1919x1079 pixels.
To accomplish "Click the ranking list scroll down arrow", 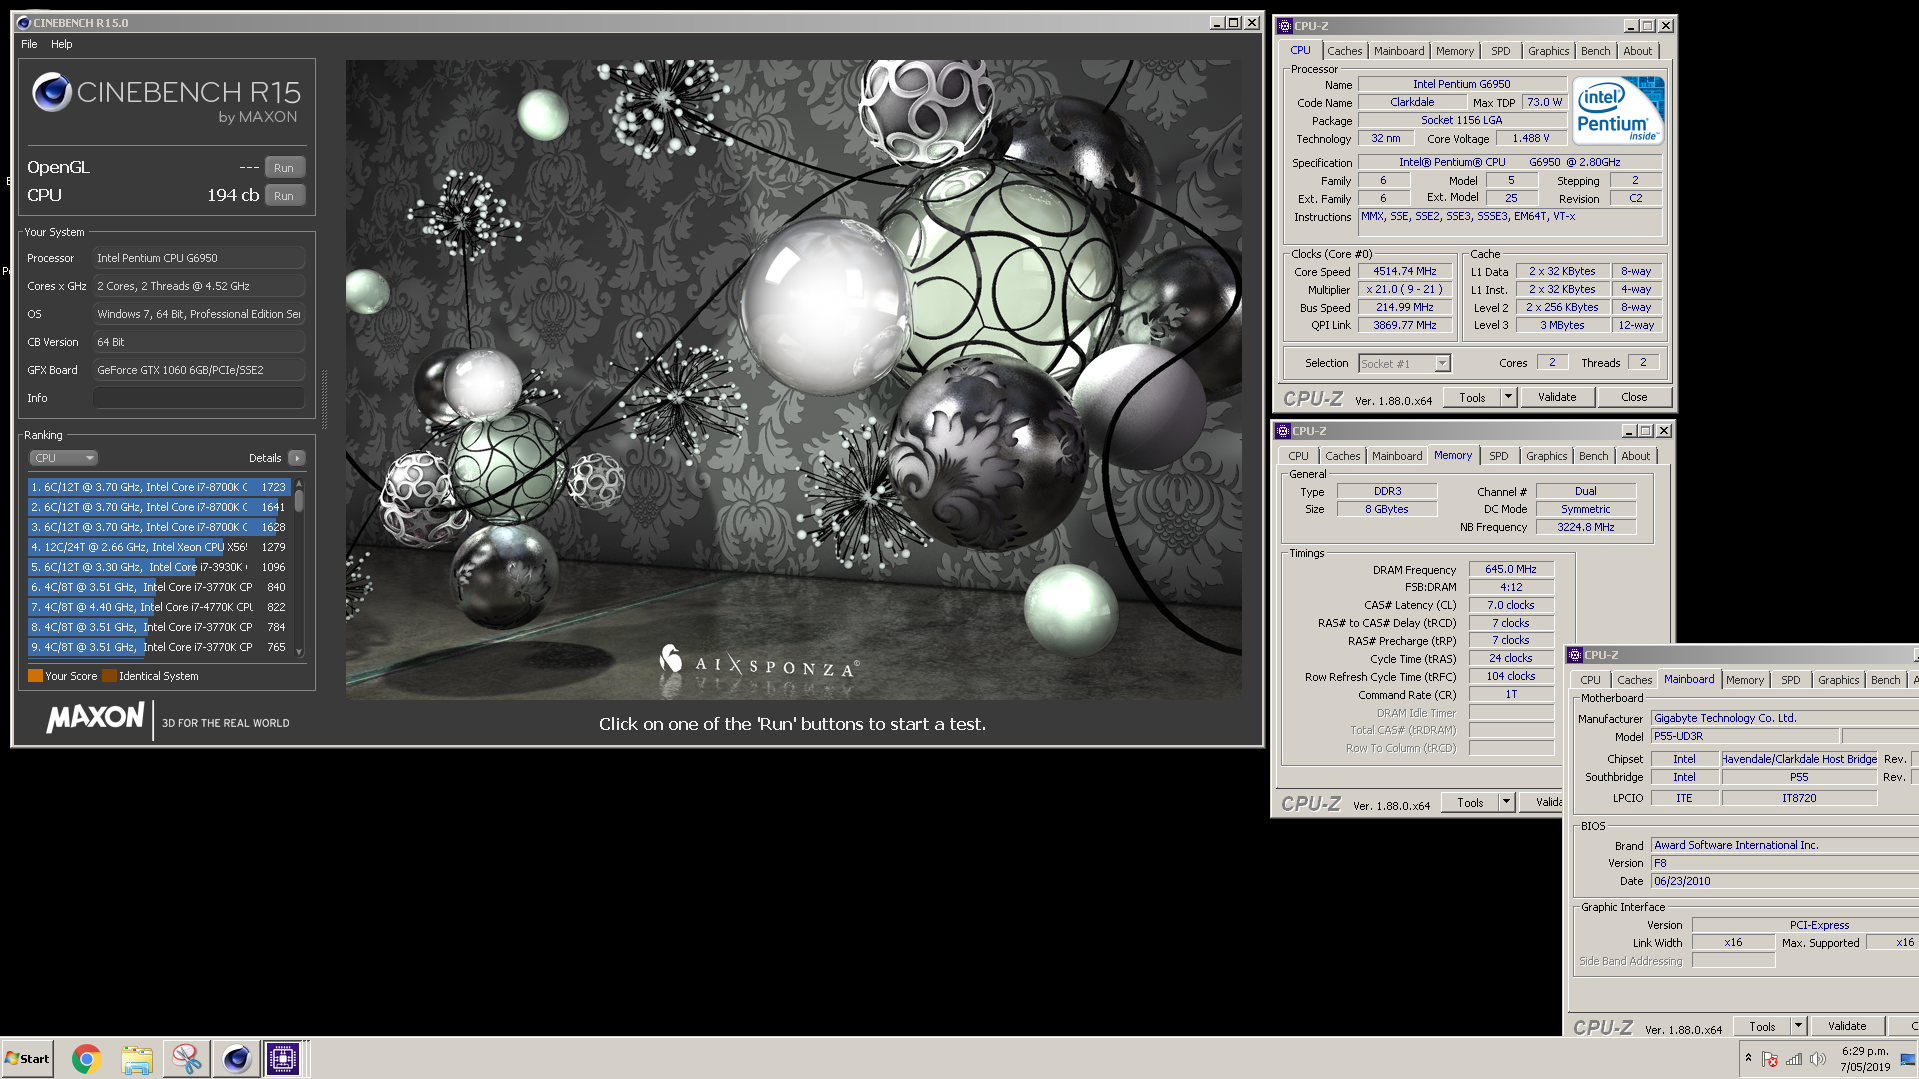I will (x=299, y=652).
